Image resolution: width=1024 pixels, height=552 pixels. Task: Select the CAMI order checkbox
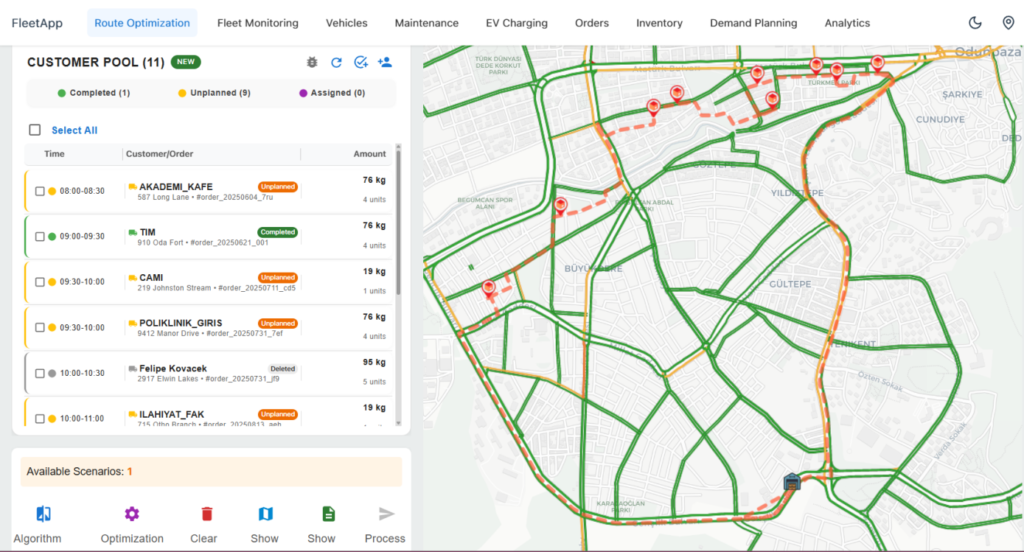click(40, 282)
